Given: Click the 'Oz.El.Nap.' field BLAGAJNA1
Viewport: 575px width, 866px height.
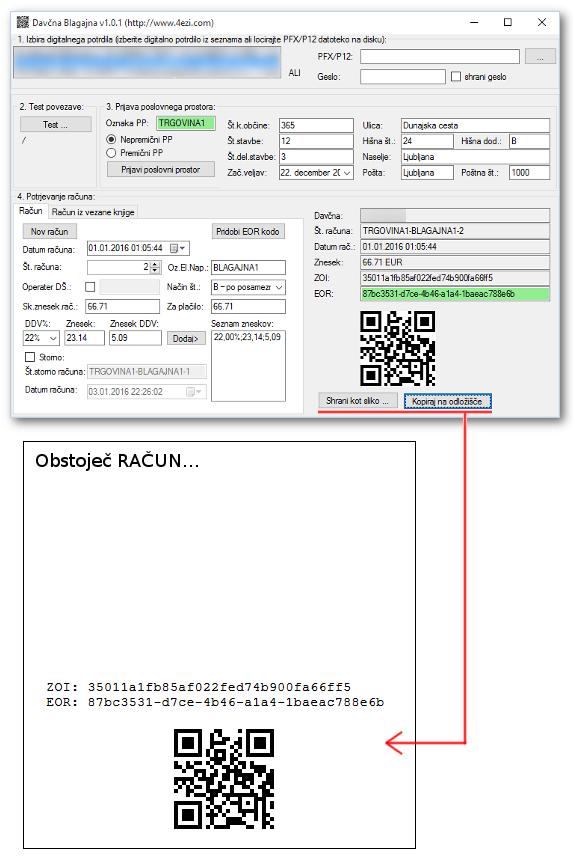Looking at the screenshot, I should (249, 267).
